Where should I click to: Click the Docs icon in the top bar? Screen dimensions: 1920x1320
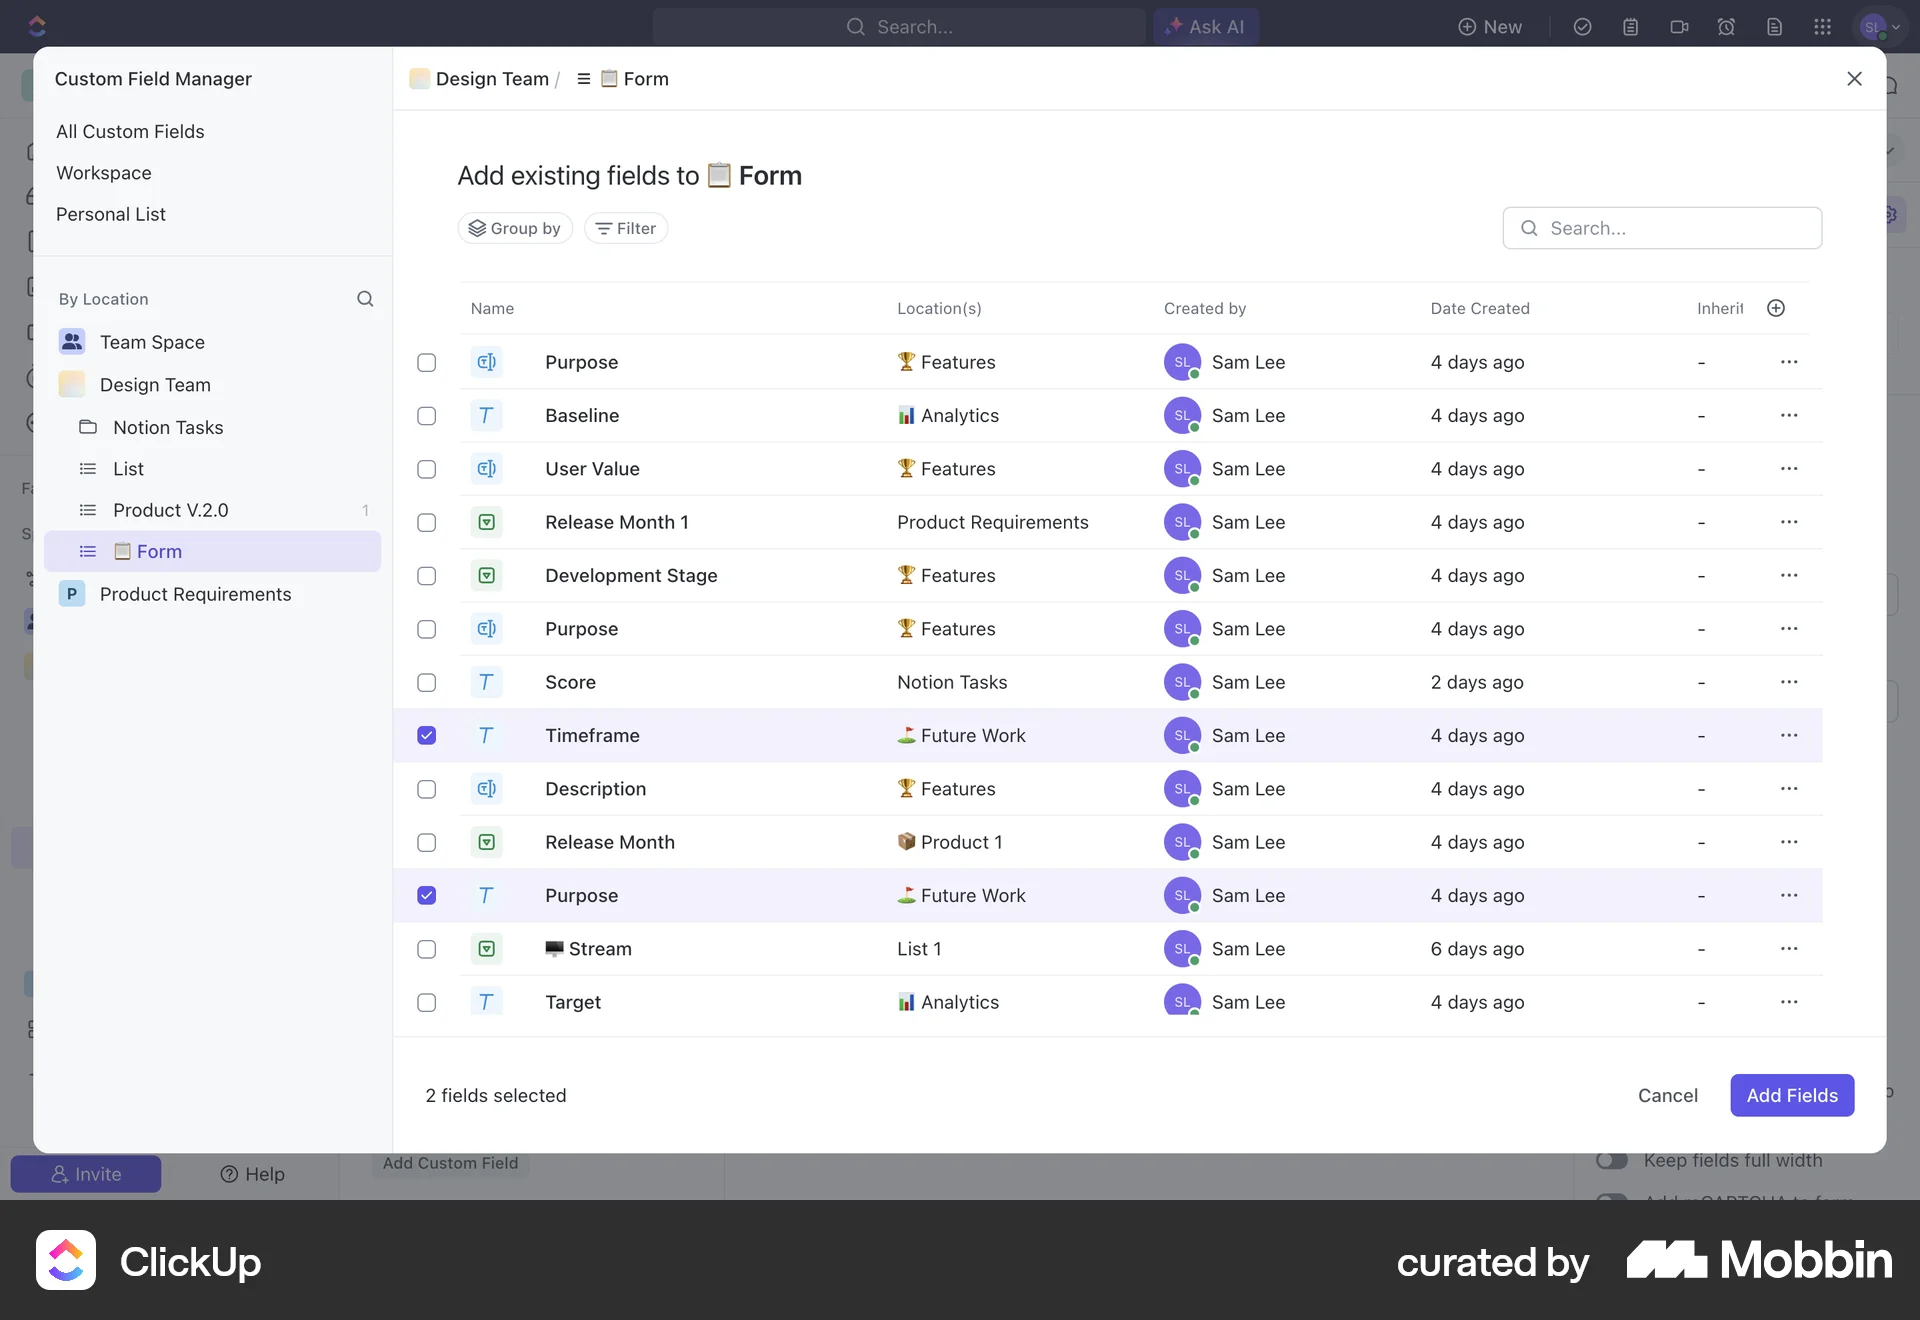pos(1775,27)
